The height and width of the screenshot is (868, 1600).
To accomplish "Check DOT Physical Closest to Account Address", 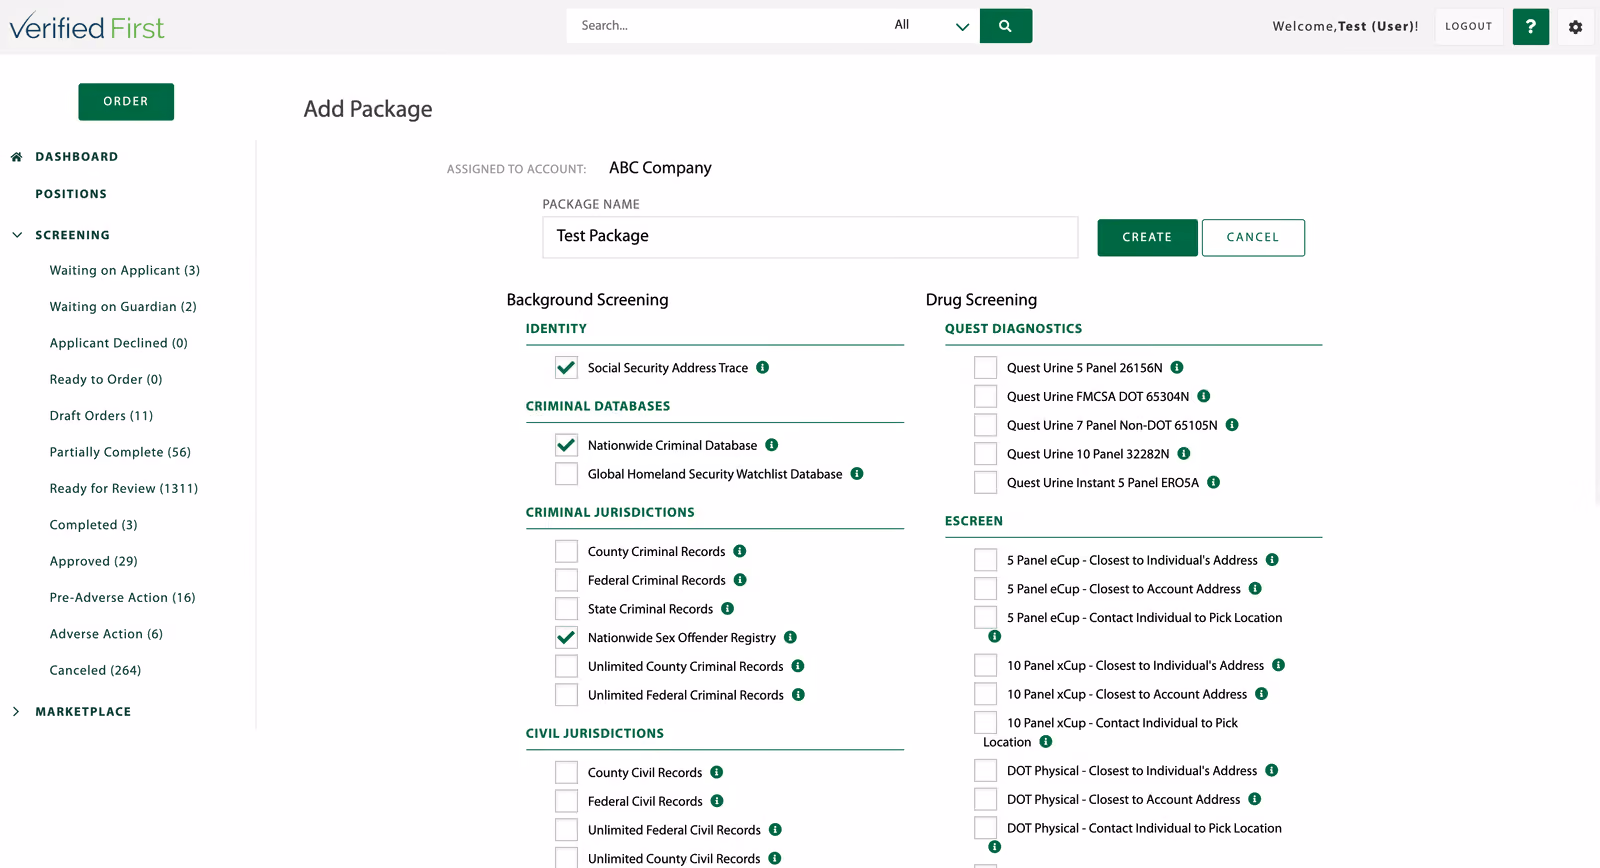I will point(985,799).
